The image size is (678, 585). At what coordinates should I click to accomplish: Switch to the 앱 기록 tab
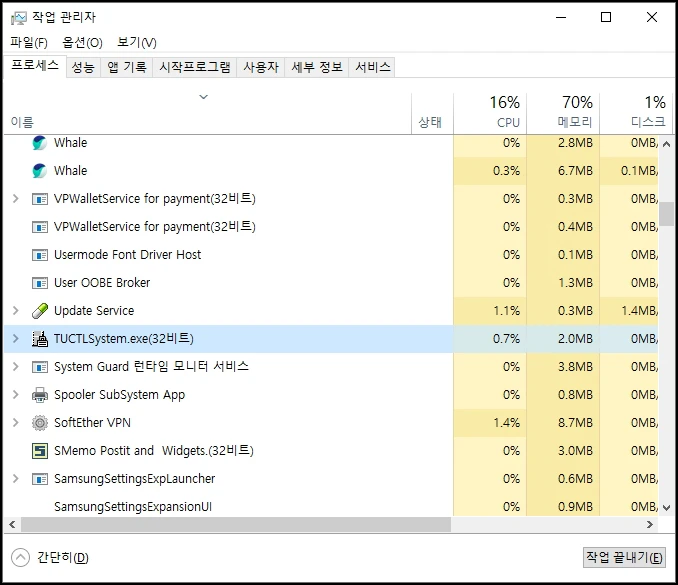tap(127, 67)
